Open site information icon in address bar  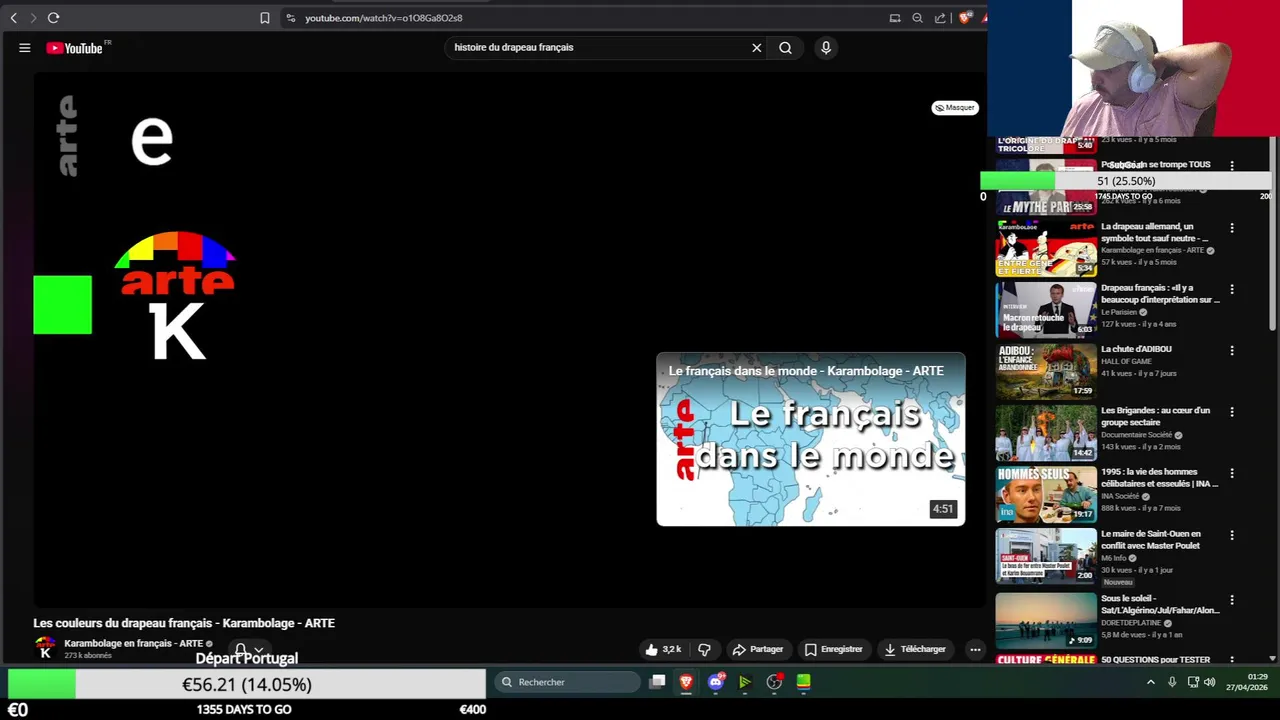click(290, 18)
